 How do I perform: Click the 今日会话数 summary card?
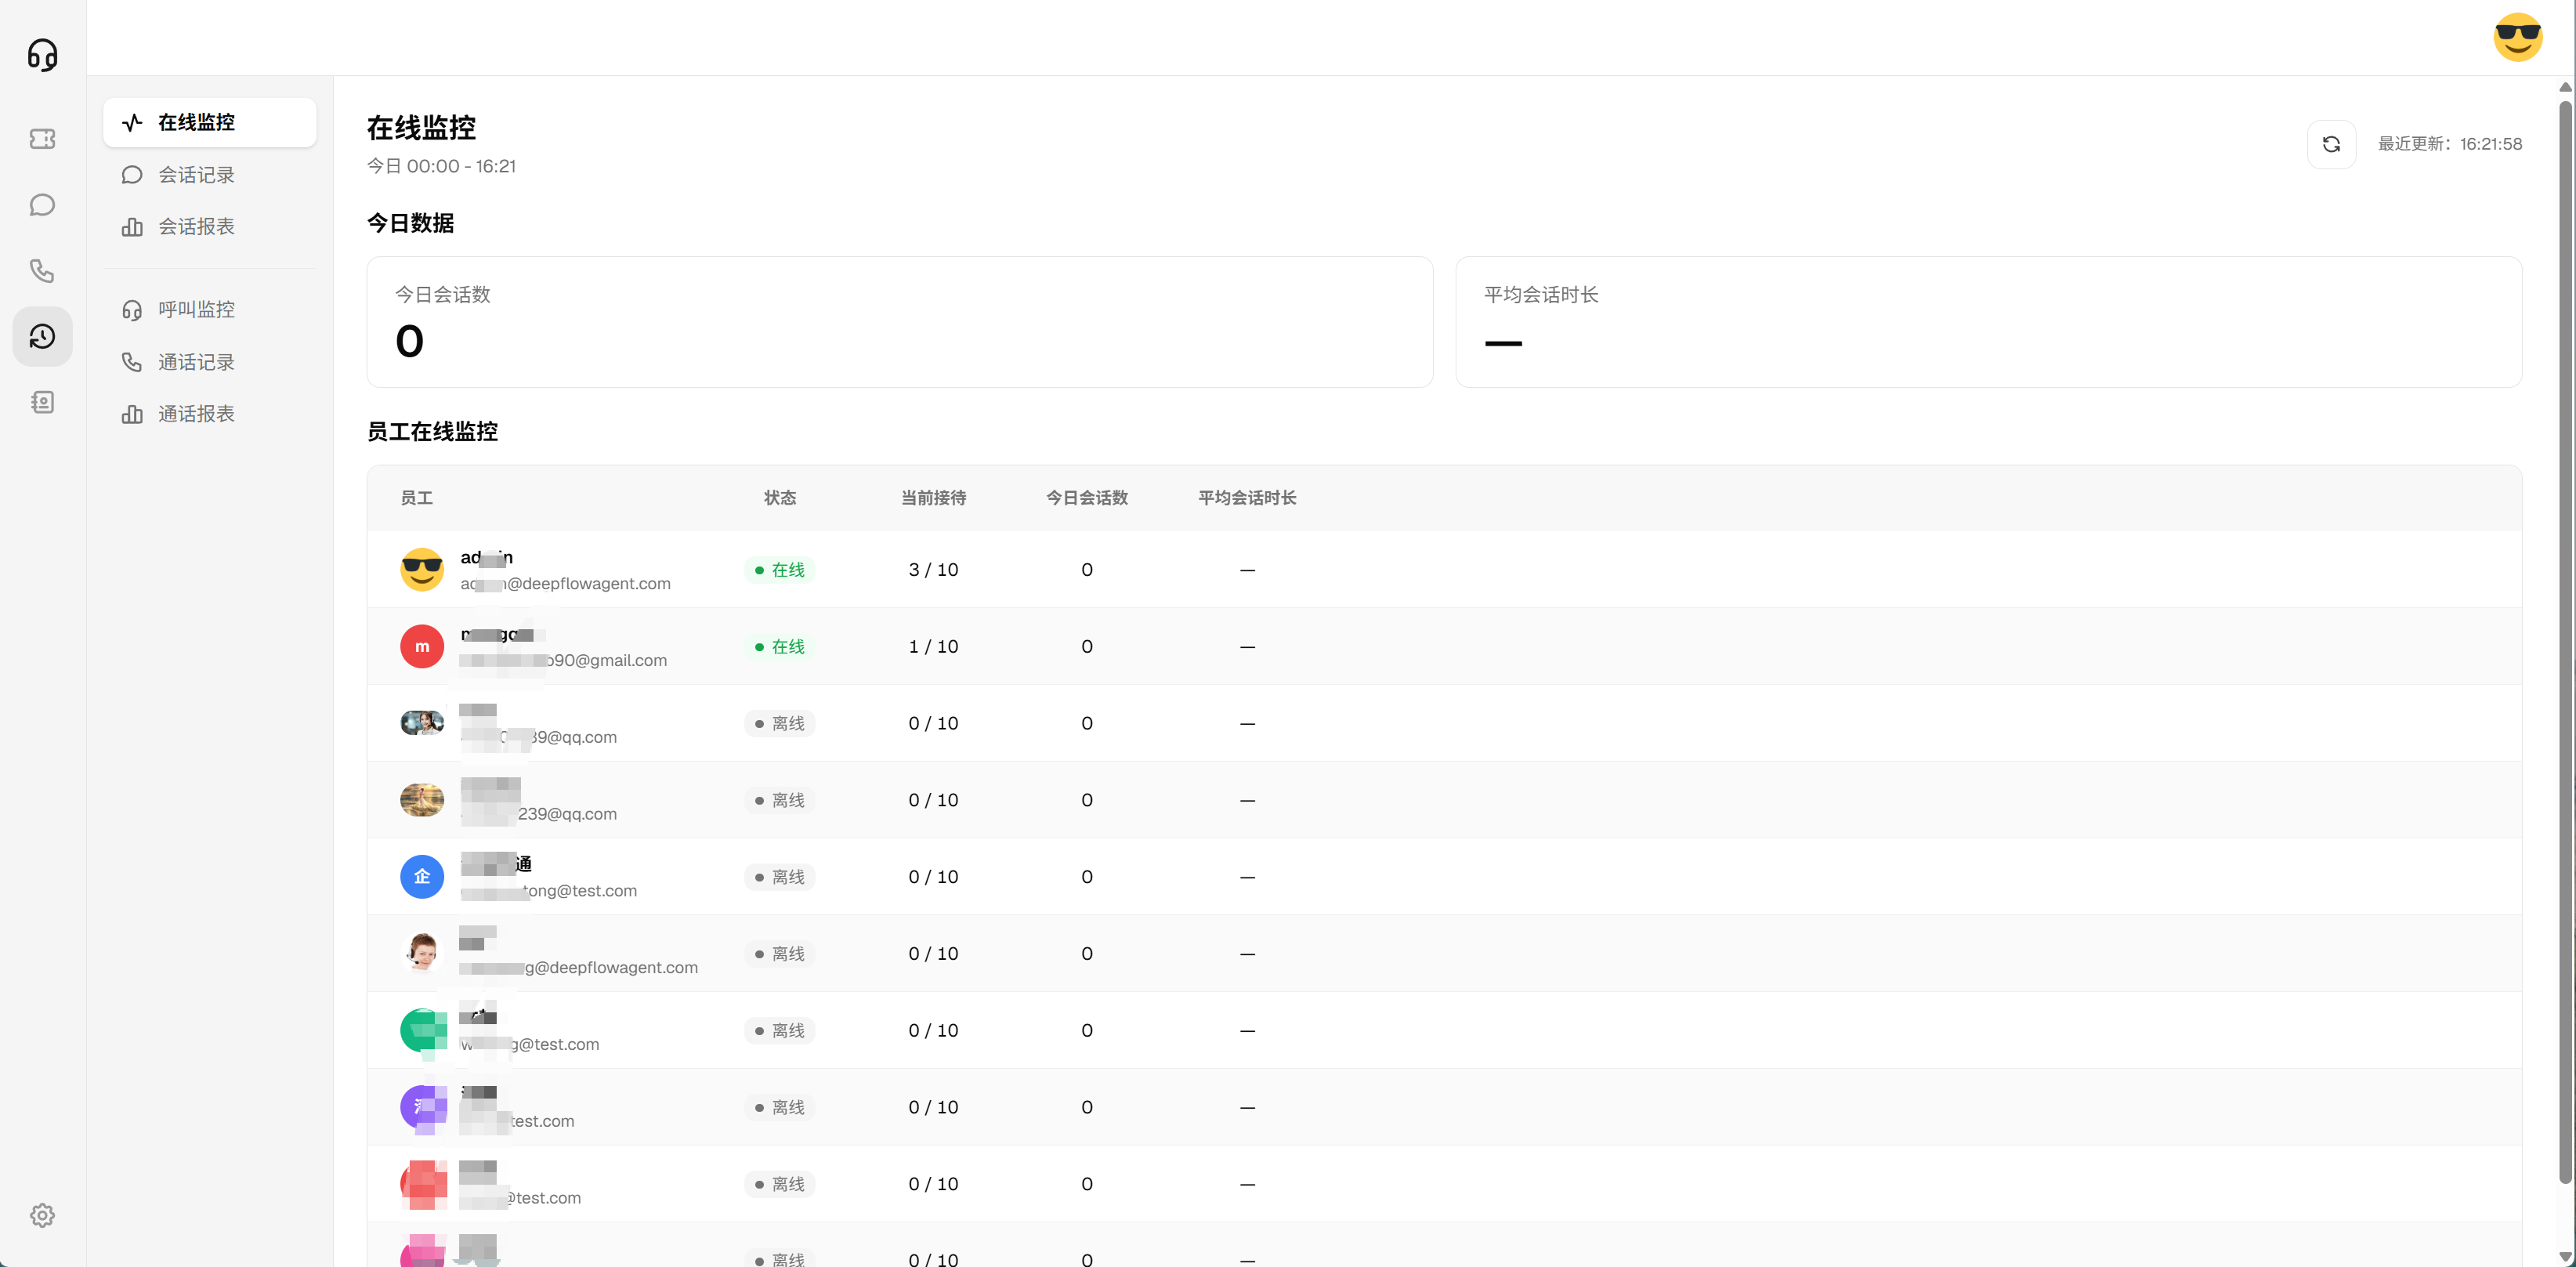[899, 322]
